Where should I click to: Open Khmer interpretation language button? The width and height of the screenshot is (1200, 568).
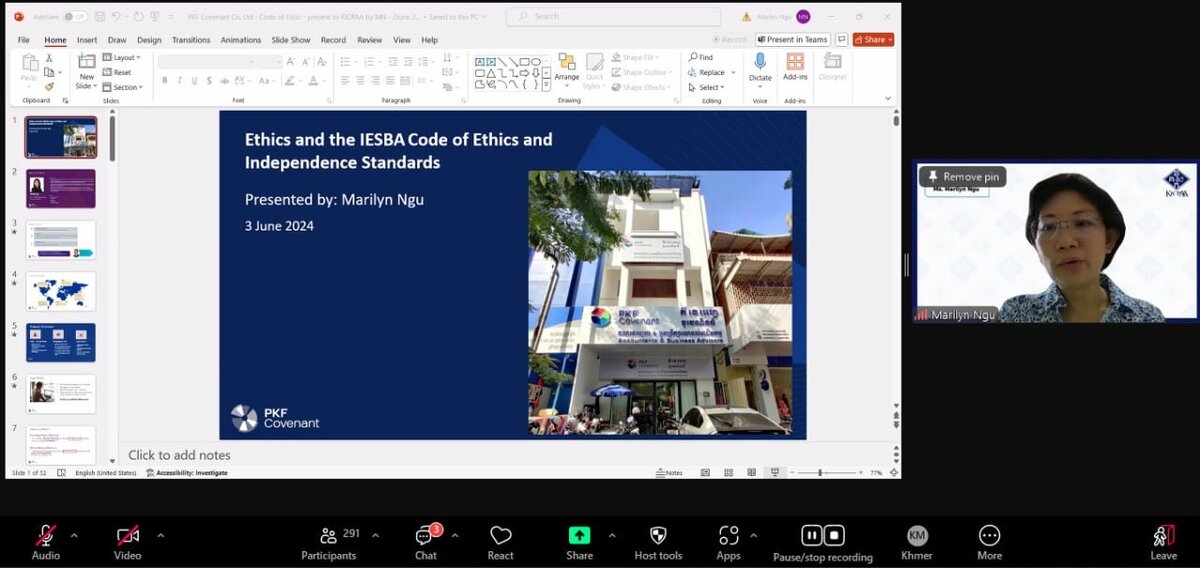[x=917, y=543]
